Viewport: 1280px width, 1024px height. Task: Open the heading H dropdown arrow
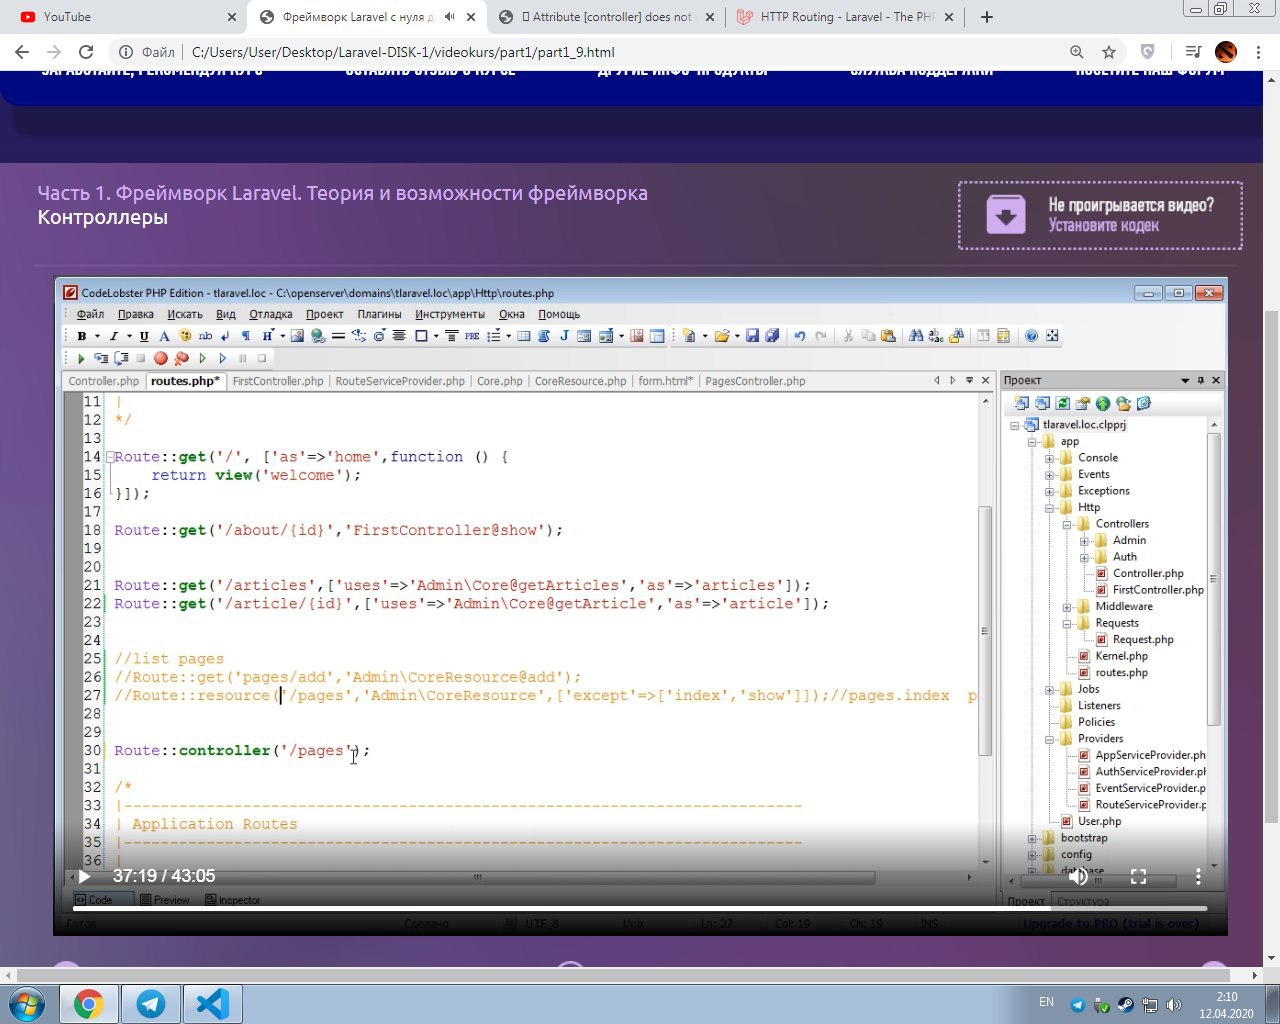tap(283, 336)
